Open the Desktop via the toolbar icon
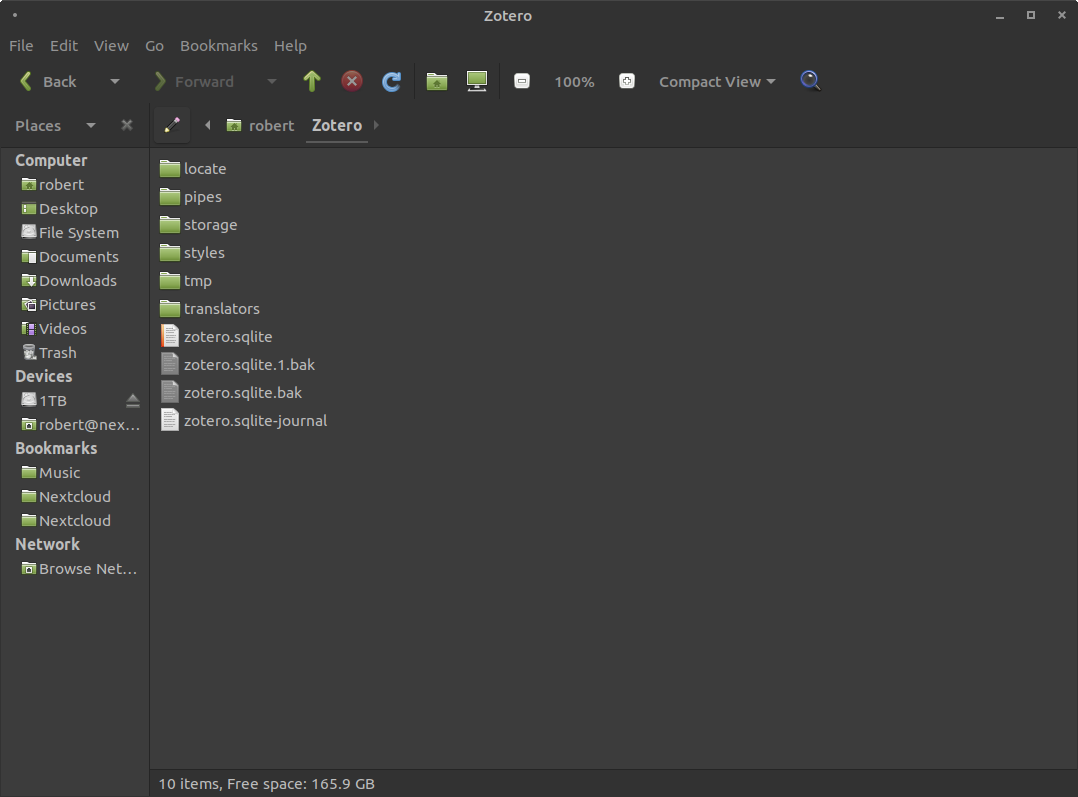 [x=476, y=81]
